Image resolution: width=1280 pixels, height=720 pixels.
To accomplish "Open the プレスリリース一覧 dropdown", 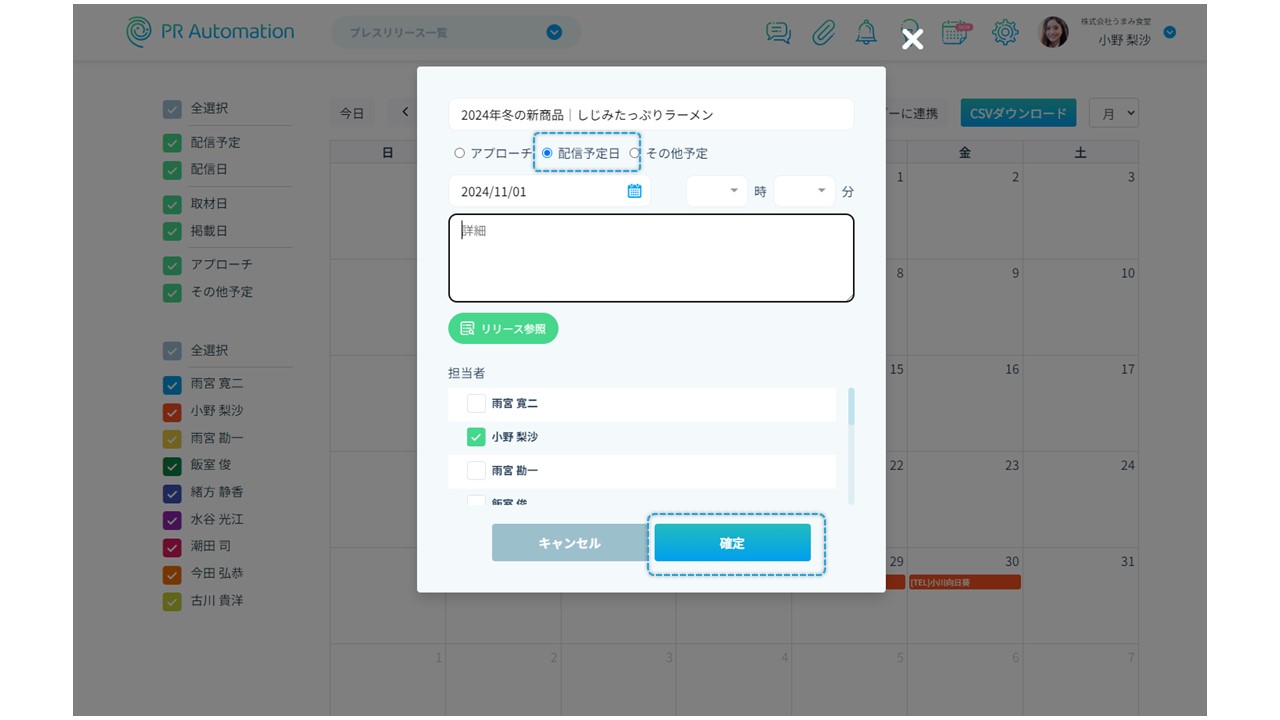I will coord(456,32).
